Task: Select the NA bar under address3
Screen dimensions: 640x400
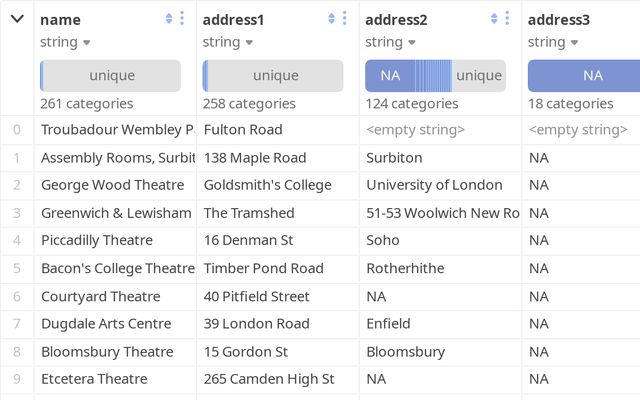Action: click(x=592, y=76)
